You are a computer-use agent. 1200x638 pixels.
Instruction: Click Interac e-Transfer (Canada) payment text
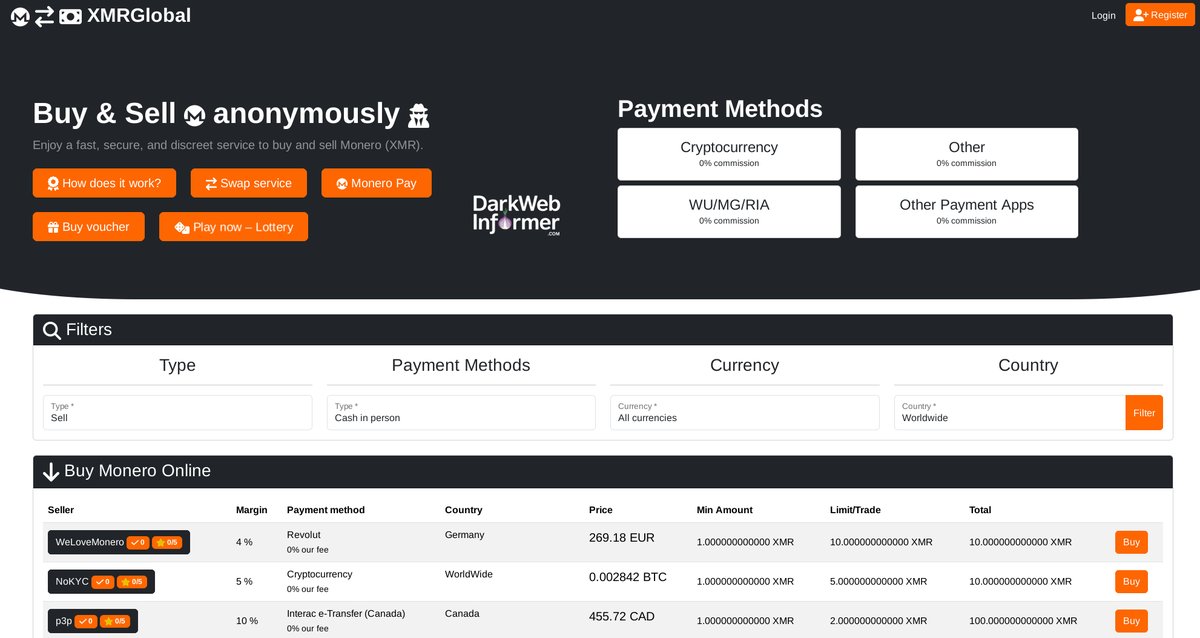click(347, 614)
